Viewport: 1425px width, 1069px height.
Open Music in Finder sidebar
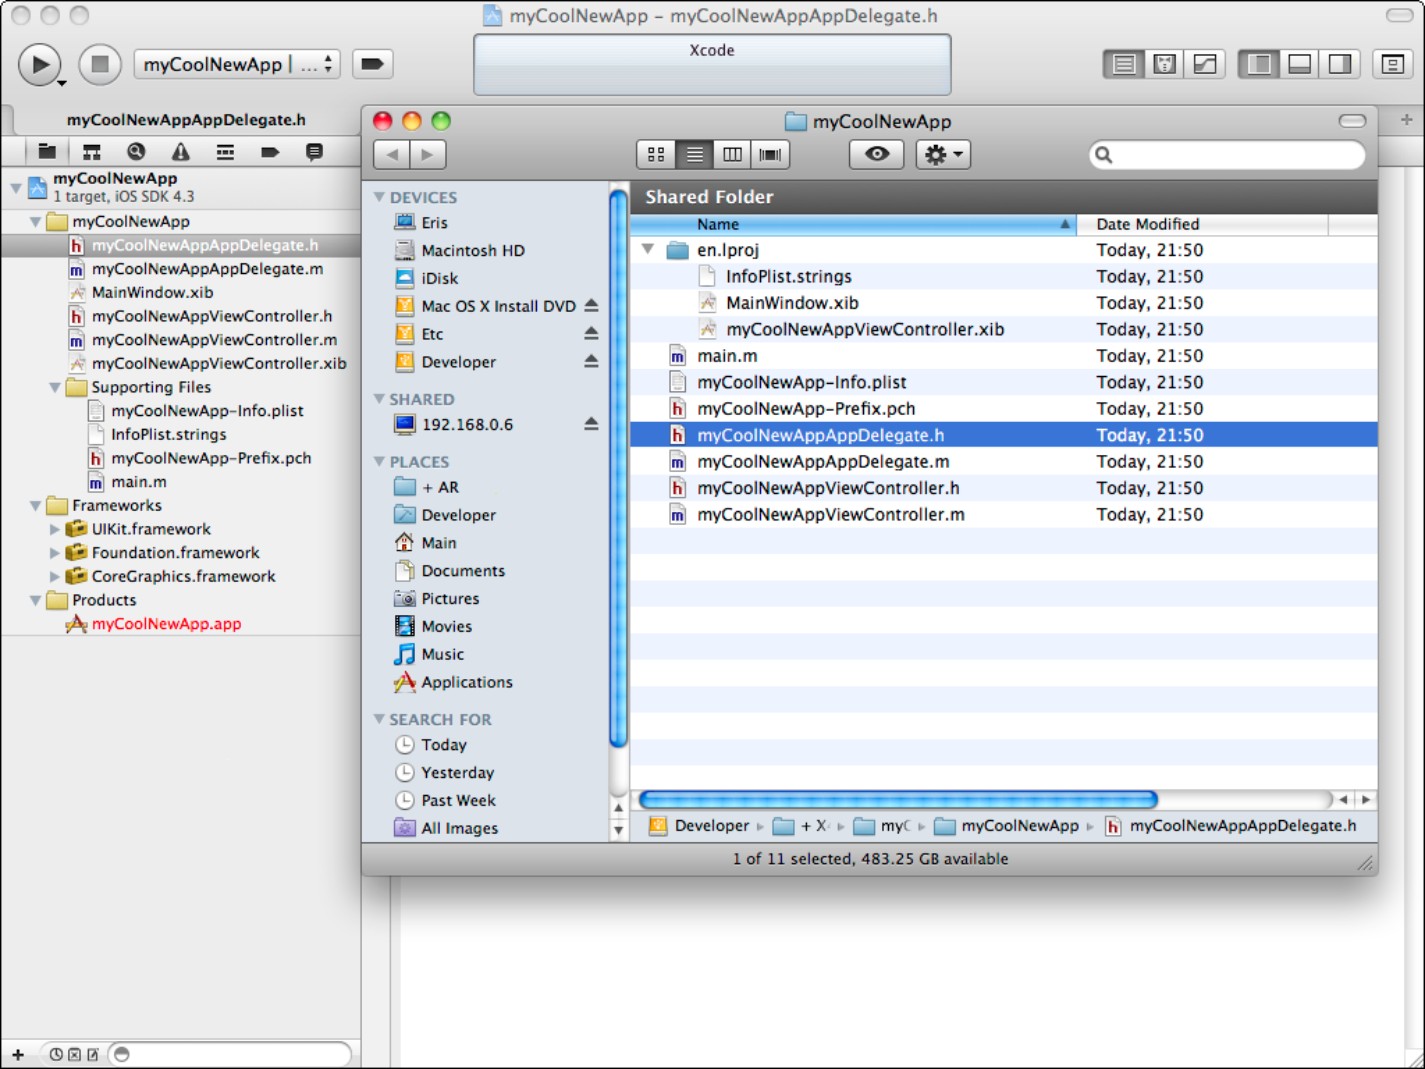coord(442,655)
